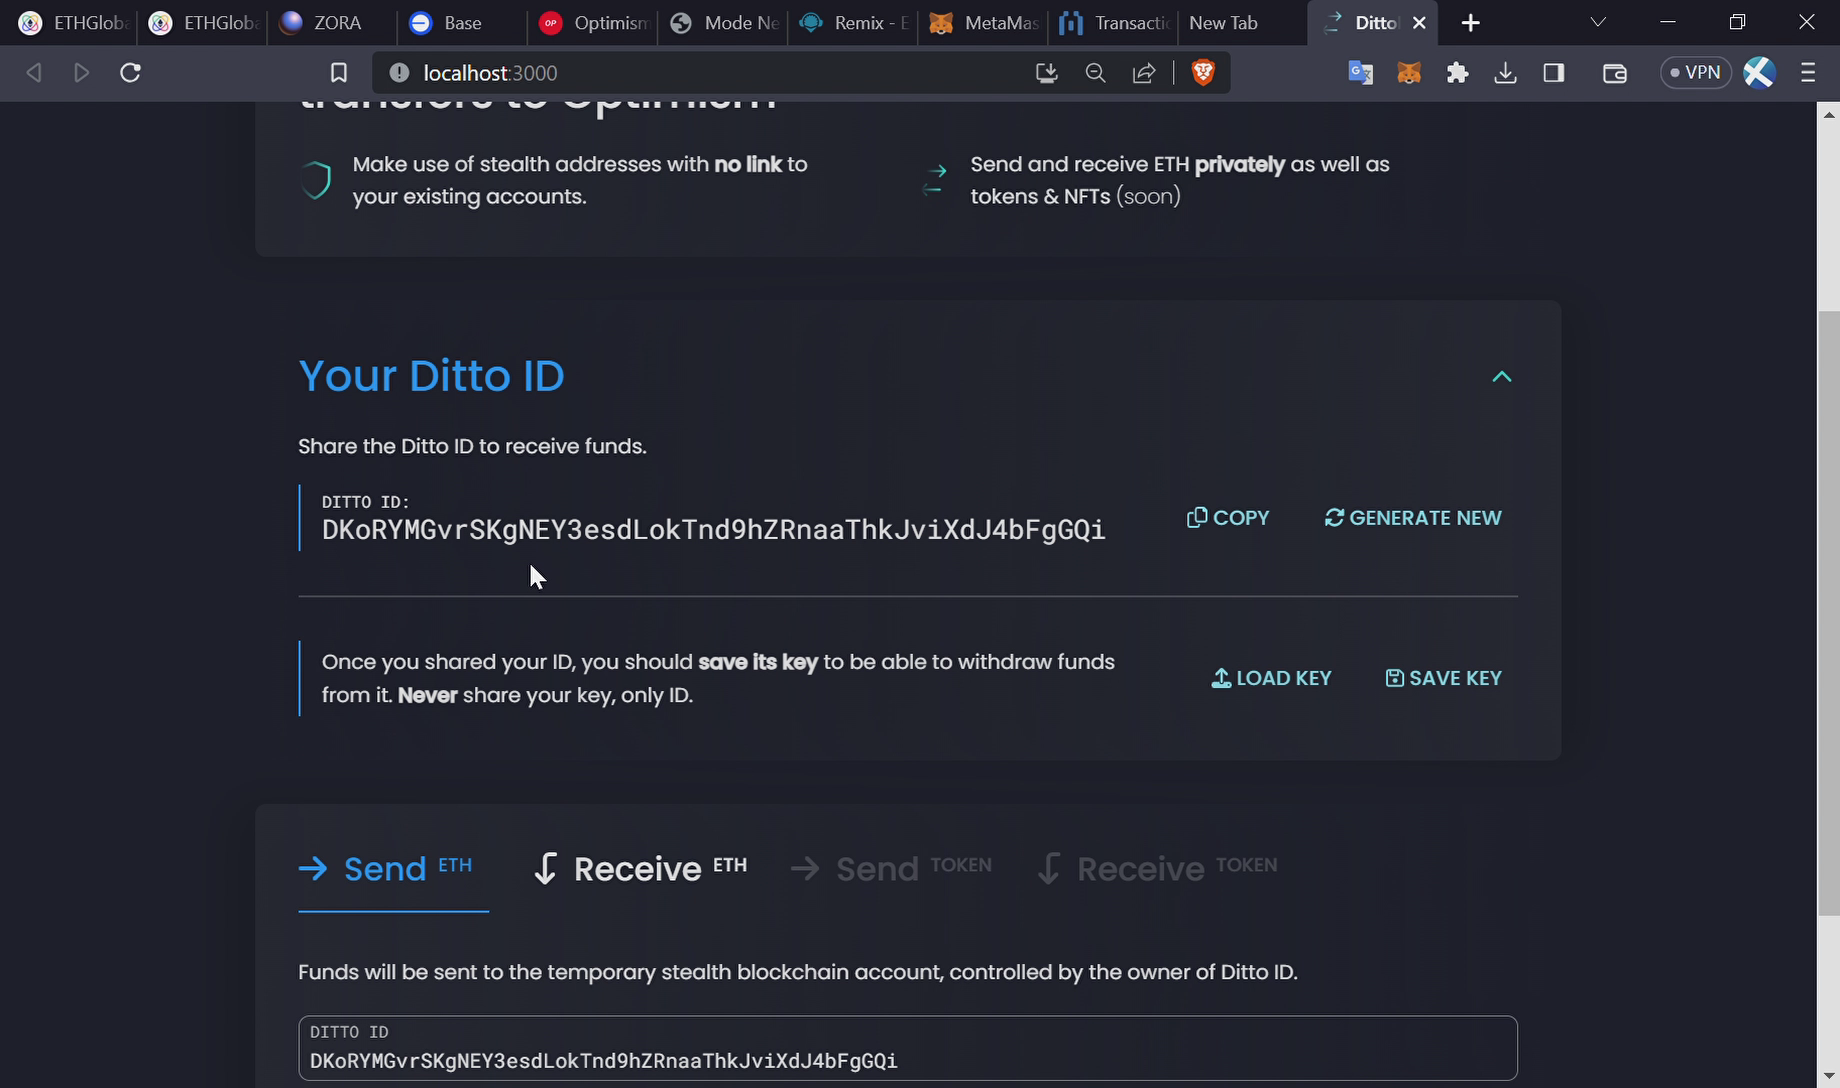
Task: Show browser downloads
Action: [x=1505, y=73]
